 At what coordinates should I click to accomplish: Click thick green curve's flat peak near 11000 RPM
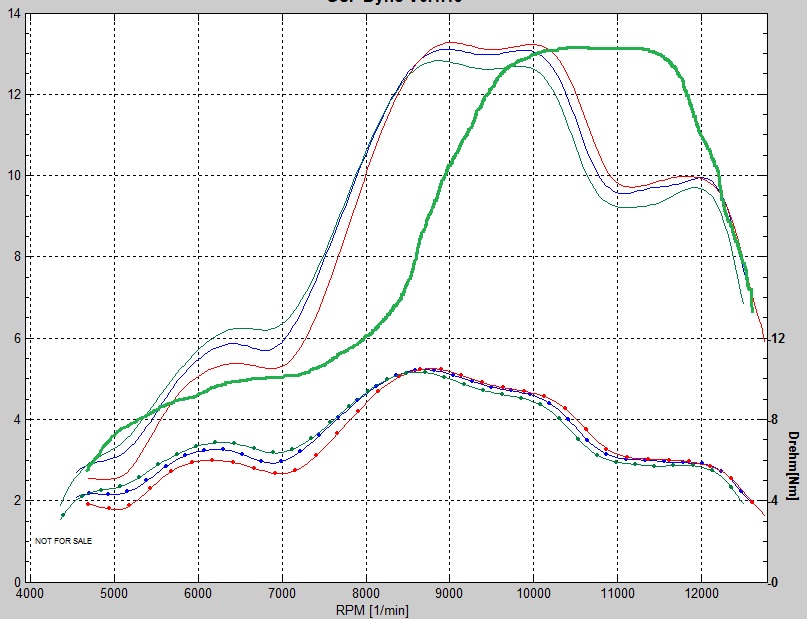[x=617, y=48]
